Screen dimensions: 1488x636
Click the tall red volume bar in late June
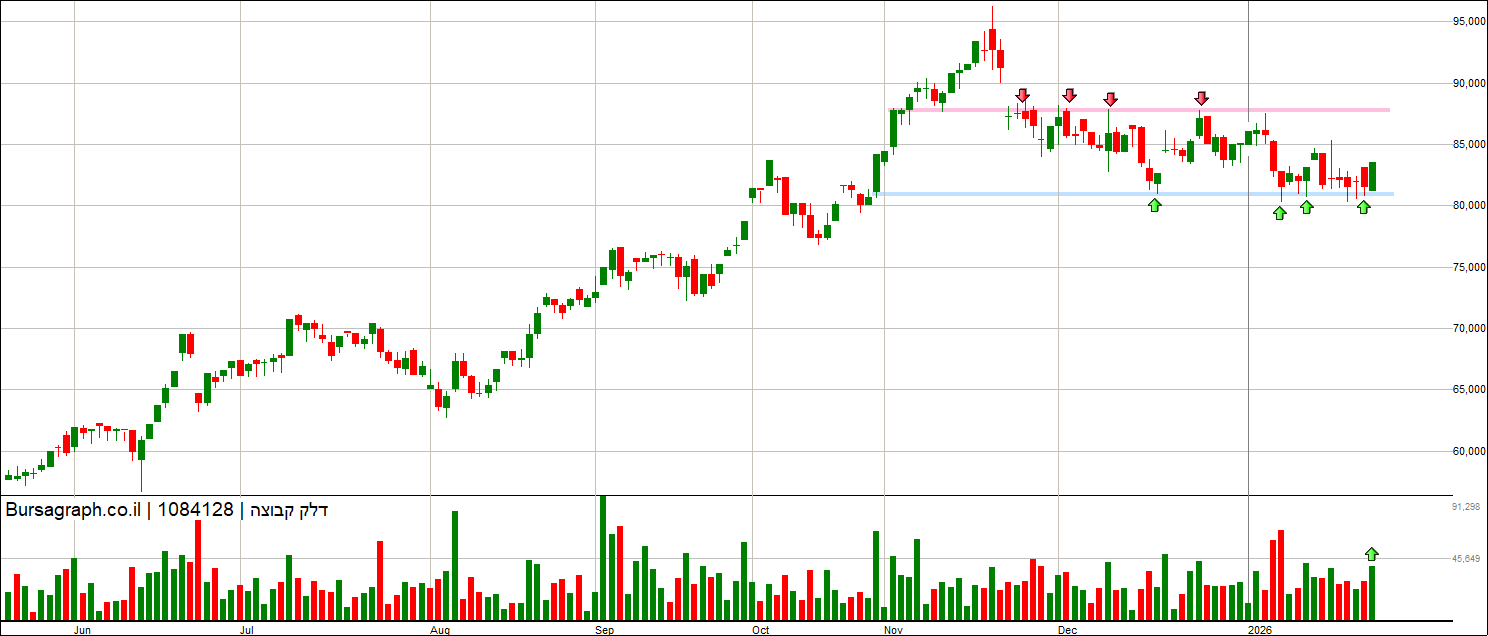click(198, 570)
